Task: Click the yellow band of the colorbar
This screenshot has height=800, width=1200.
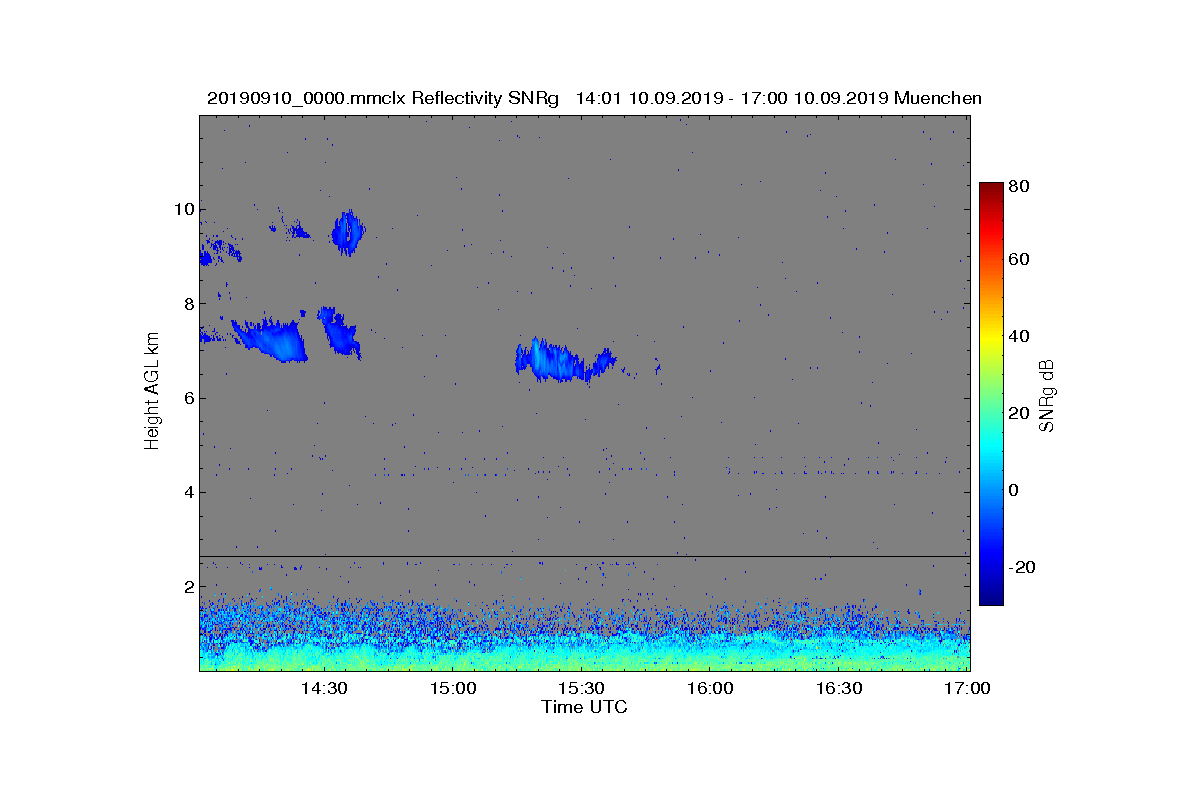Action: coord(991,340)
